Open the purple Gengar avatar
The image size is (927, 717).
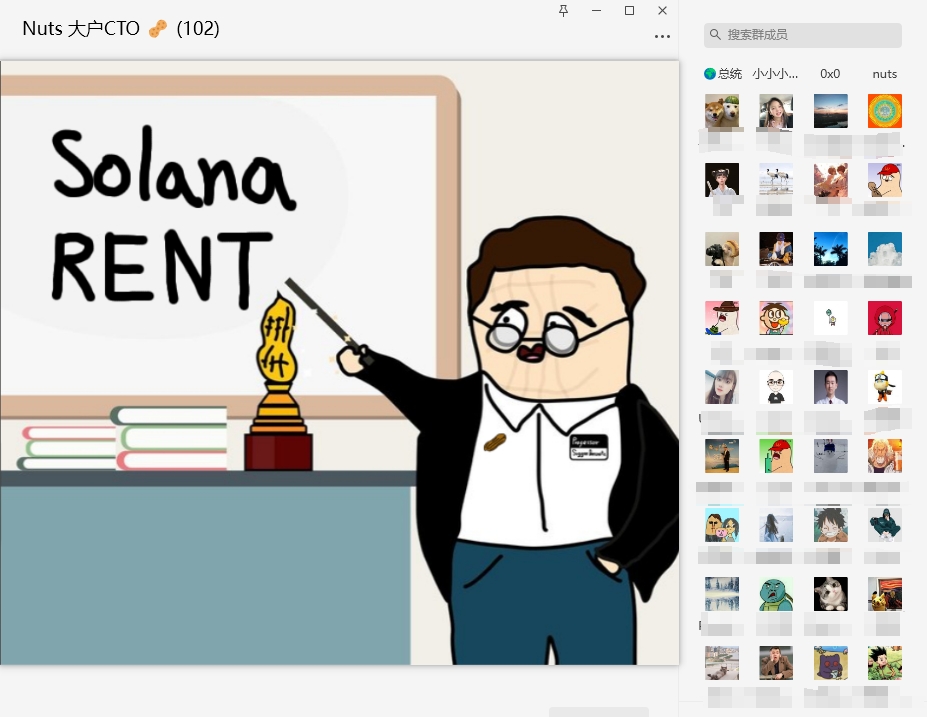click(831, 663)
